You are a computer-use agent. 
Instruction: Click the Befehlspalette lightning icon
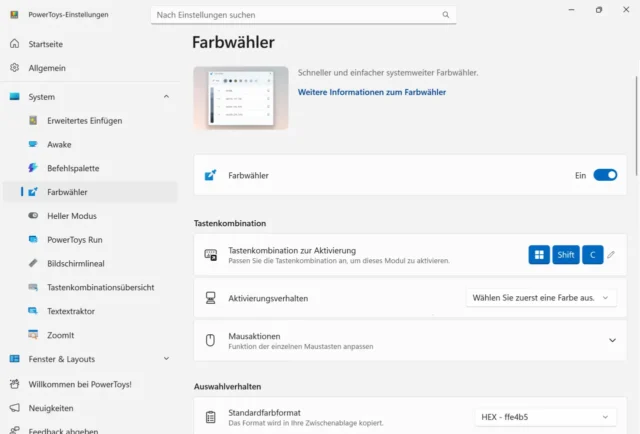[33, 168]
